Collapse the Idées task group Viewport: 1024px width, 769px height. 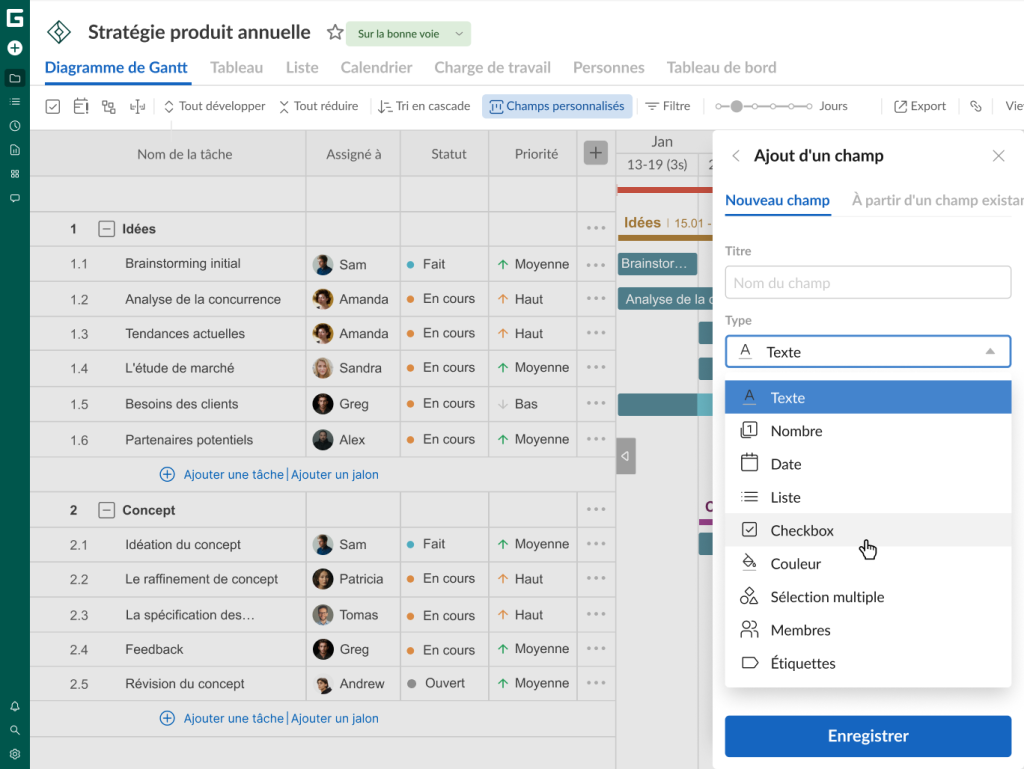pos(106,229)
